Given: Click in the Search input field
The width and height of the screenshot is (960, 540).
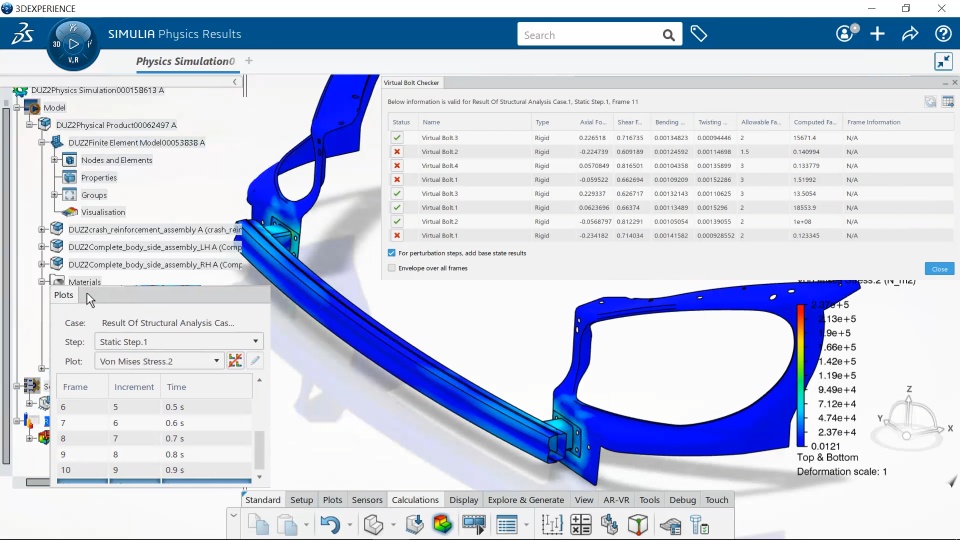Looking at the screenshot, I should (x=588, y=35).
